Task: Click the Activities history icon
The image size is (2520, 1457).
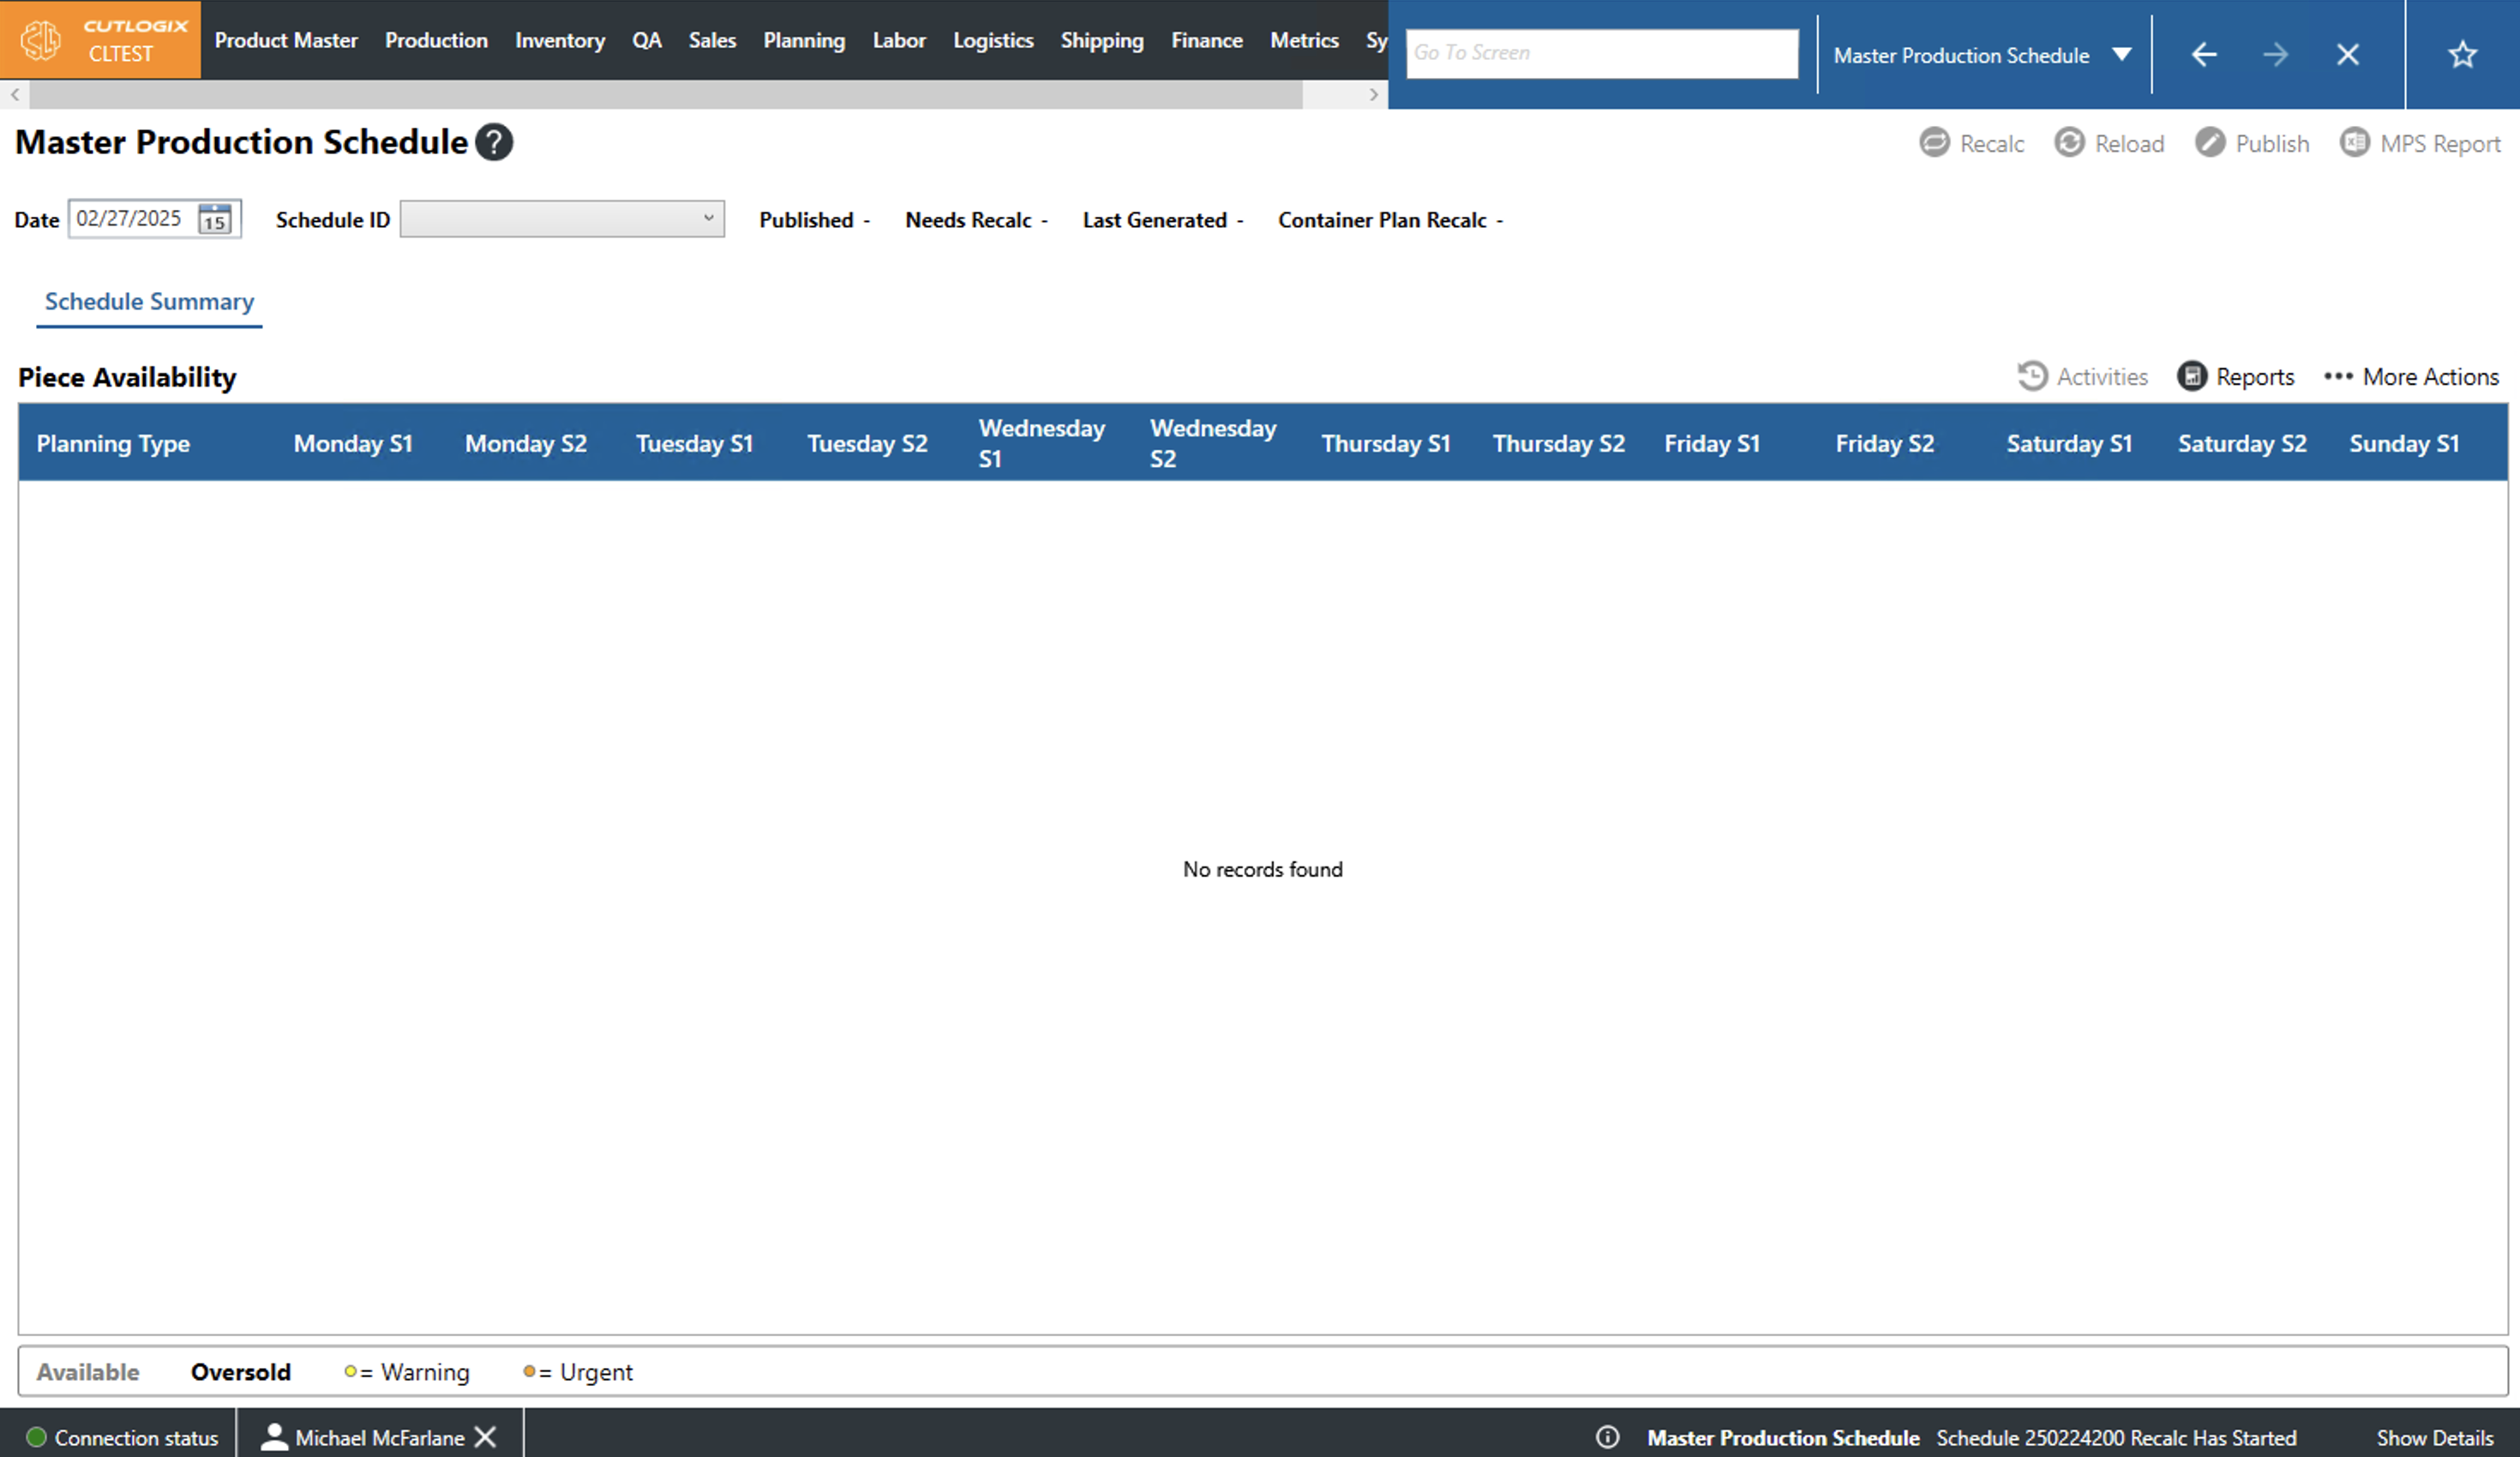Action: pyautogui.click(x=2032, y=377)
